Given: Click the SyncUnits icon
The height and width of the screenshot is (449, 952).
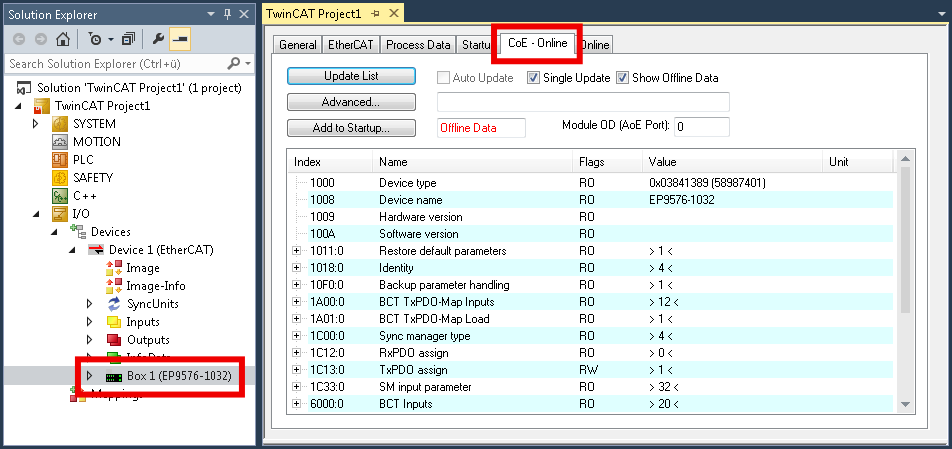Looking at the screenshot, I should pyautogui.click(x=114, y=303).
